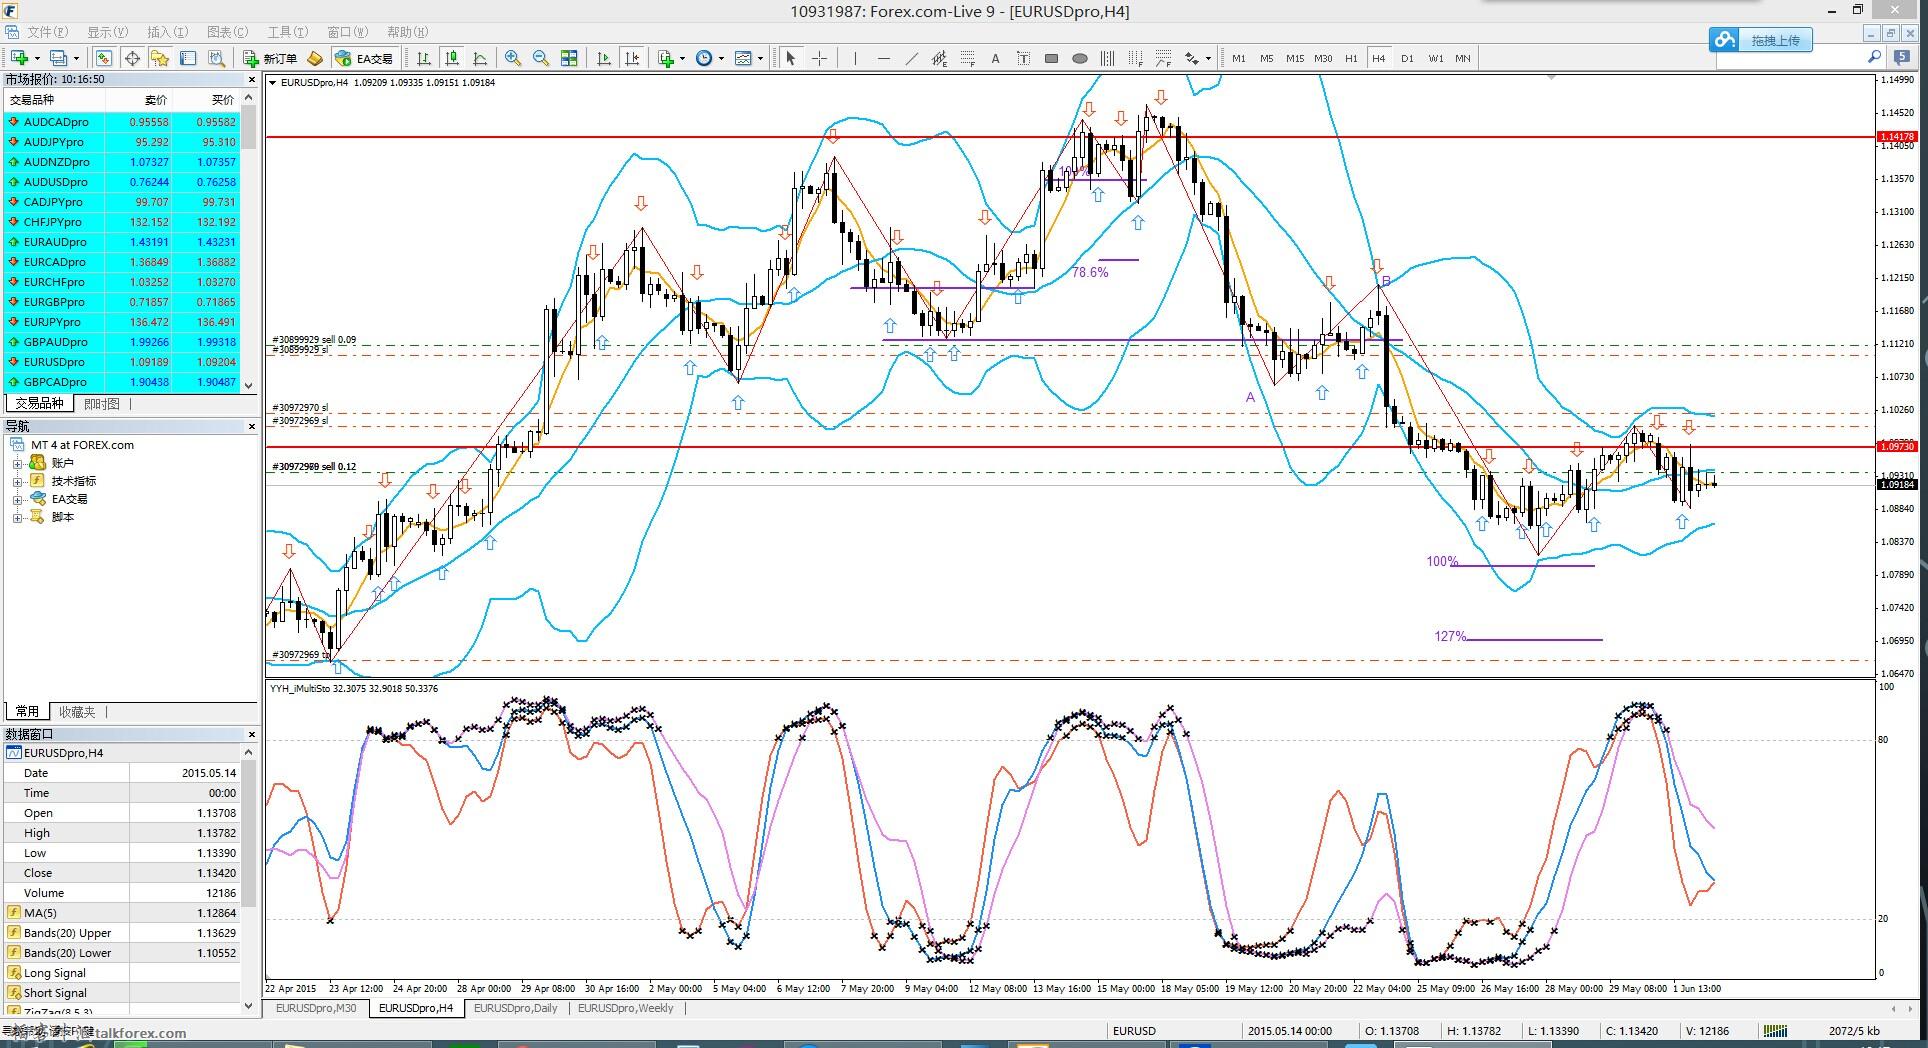Viewport: 1928px width, 1048px height.
Task: Select the Fibonacci time zones tool
Action: [x=1135, y=58]
